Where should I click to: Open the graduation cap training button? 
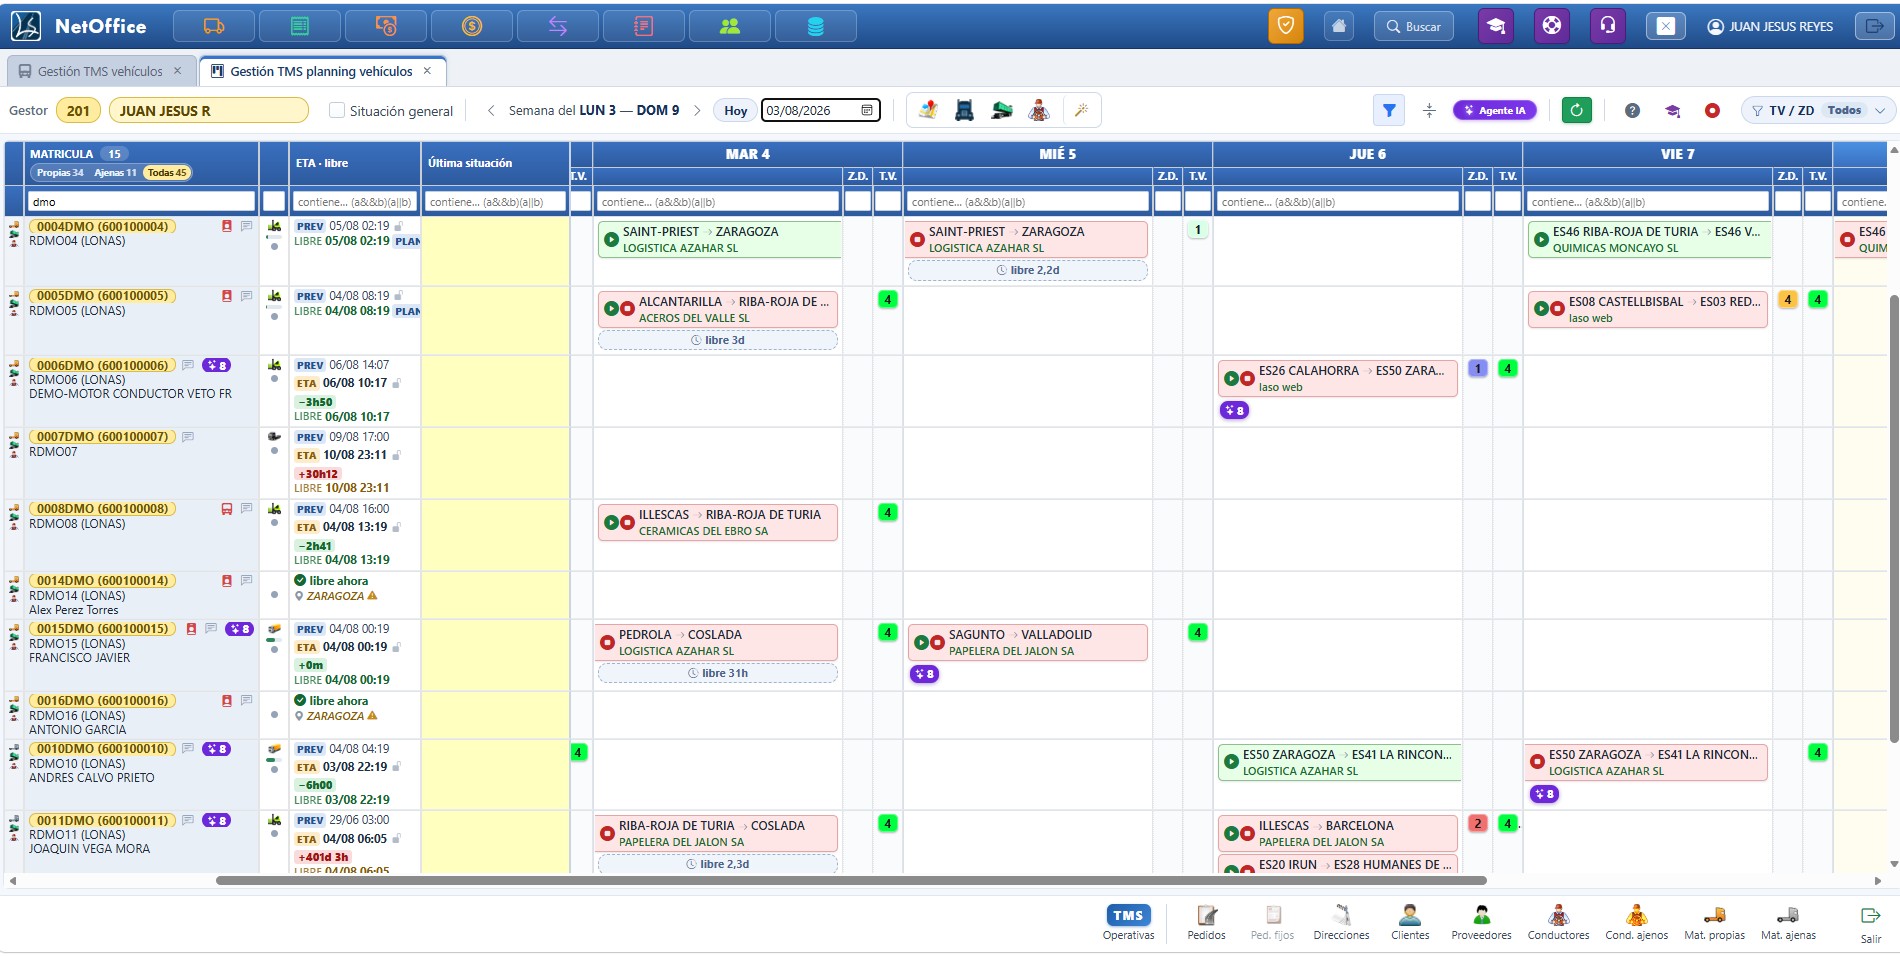pos(1496,26)
